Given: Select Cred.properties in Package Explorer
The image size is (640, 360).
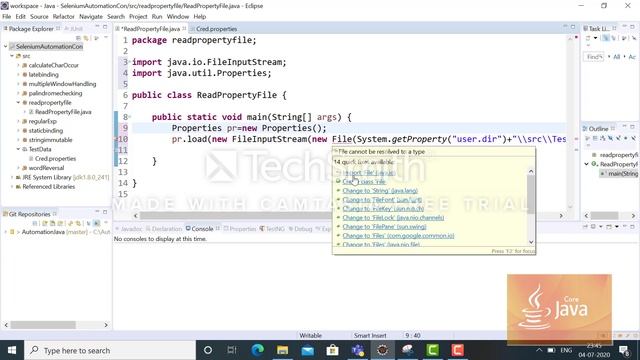Looking at the screenshot, I should pos(55,159).
